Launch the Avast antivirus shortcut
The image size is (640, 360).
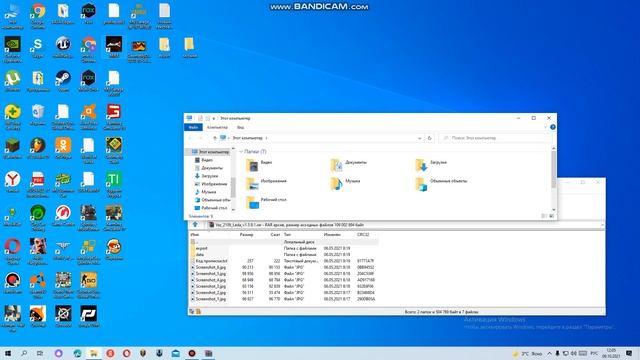88,117
